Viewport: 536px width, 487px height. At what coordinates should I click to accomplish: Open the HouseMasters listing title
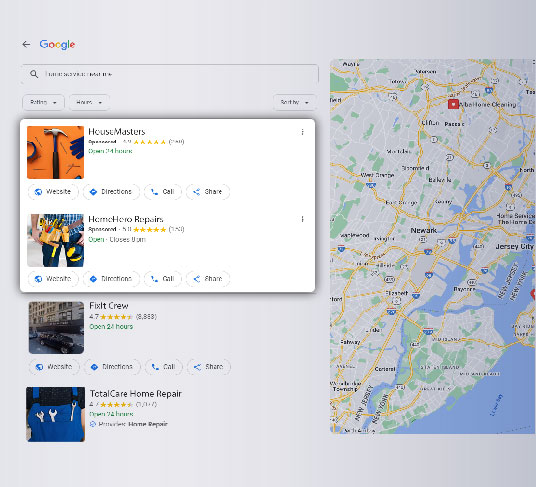tap(117, 132)
